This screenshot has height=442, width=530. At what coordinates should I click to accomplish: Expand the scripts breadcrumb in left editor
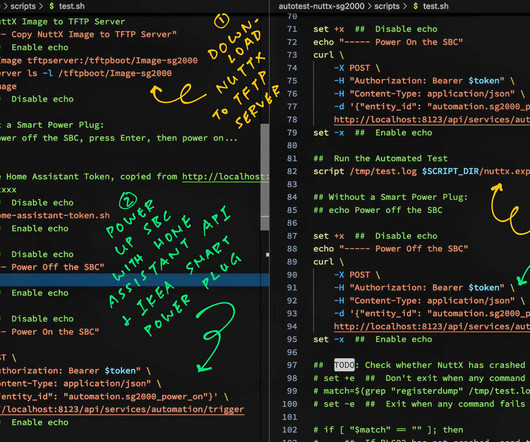[23, 6]
